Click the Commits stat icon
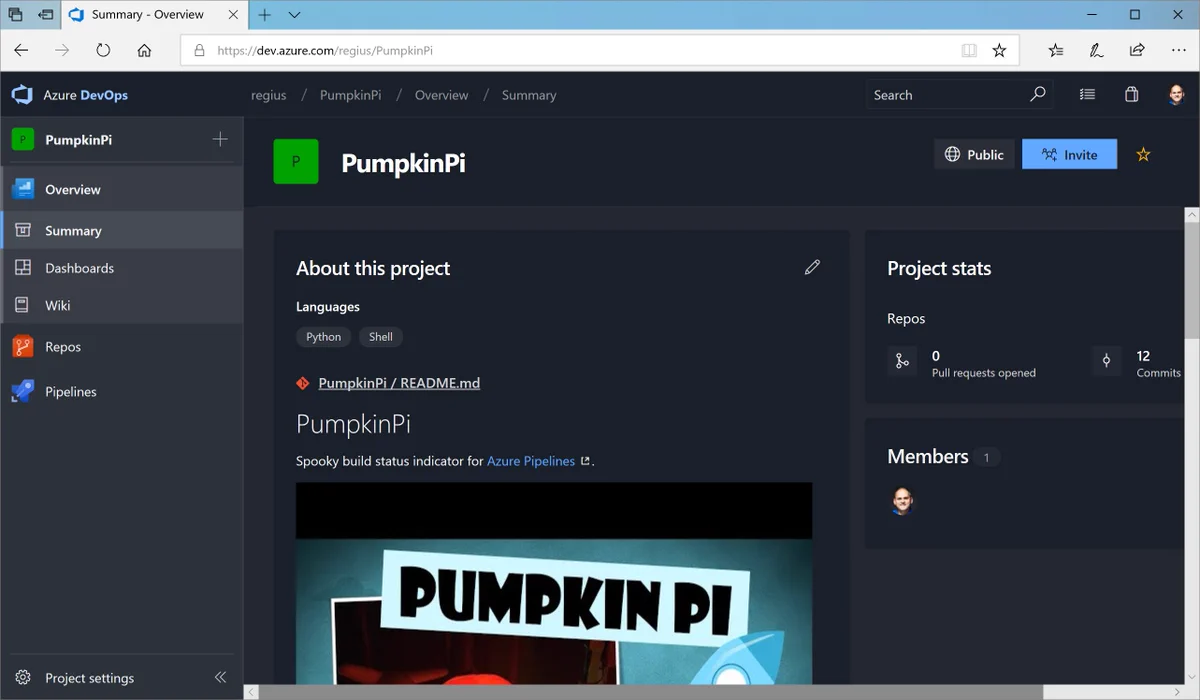Image resolution: width=1200 pixels, height=700 pixels. (1106, 361)
